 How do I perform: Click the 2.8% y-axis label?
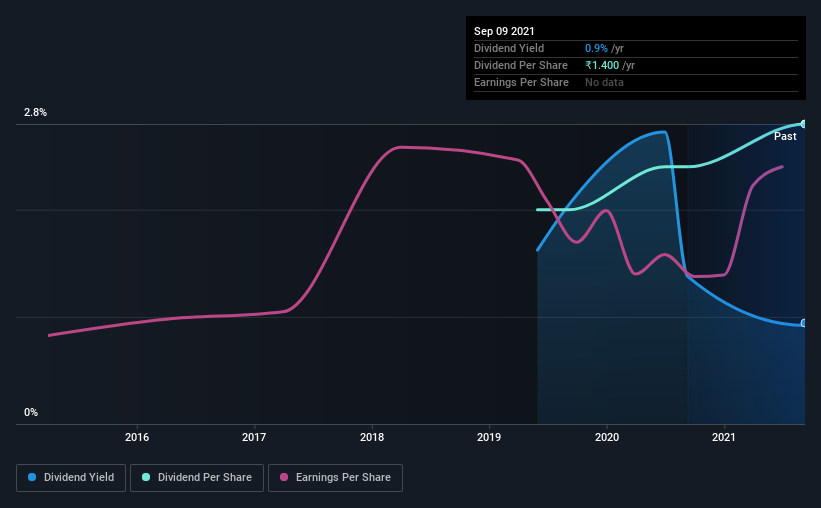point(35,112)
